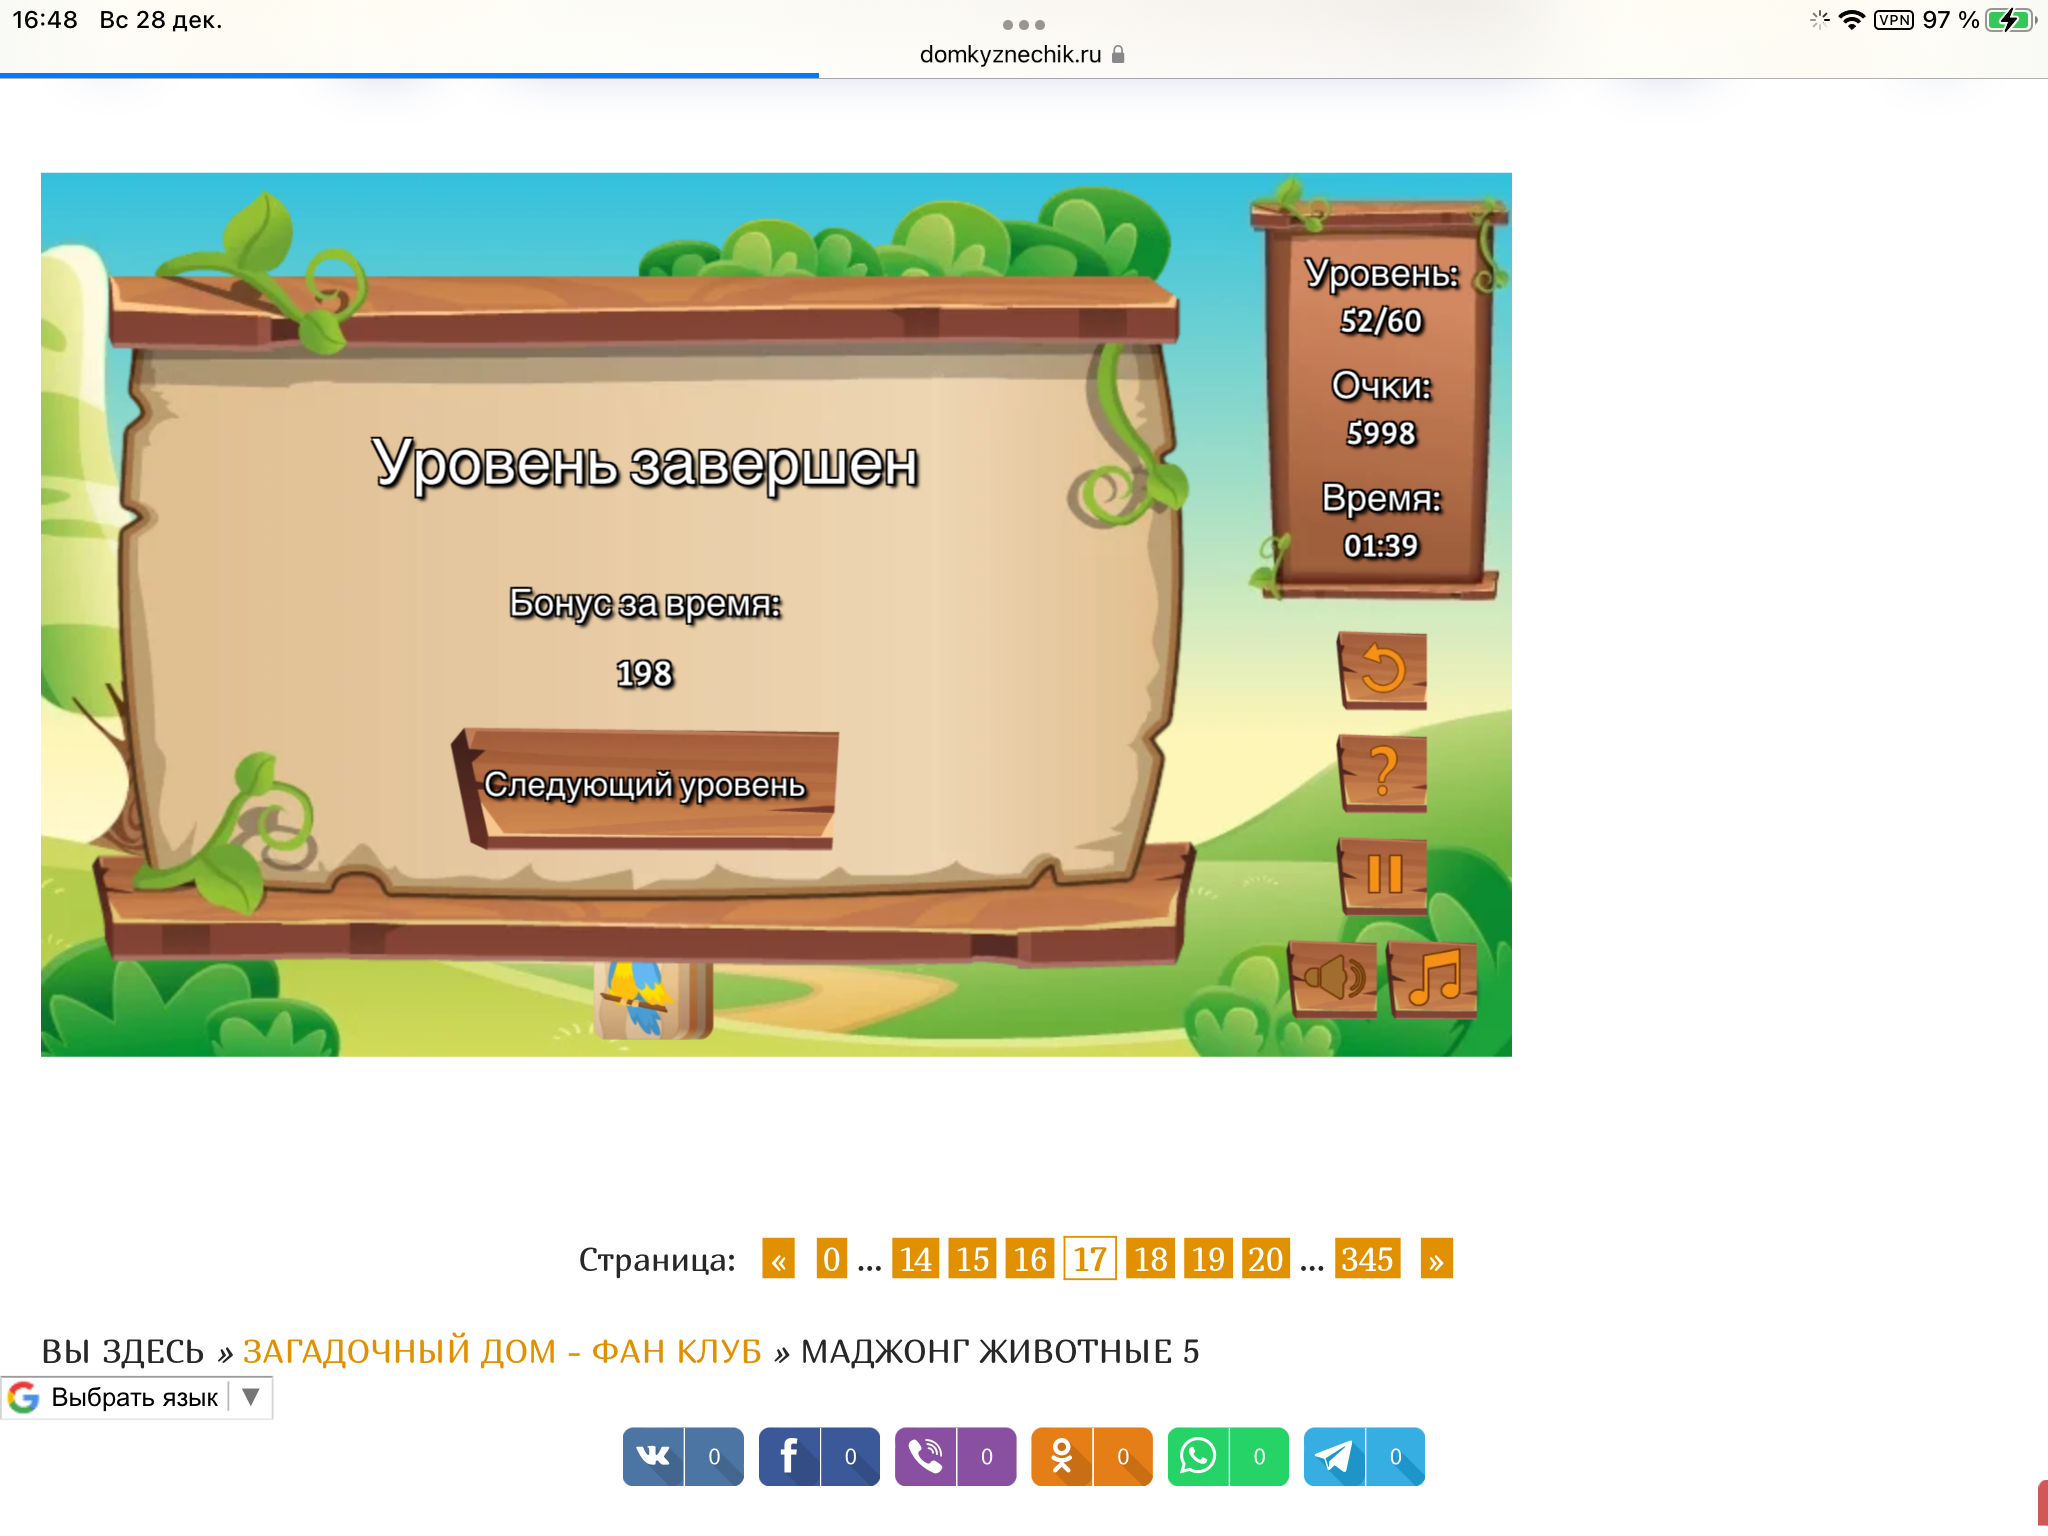Go to previous page arrow «
The height and width of the screenshot is (1536, 2048).
tap(778, 1260)
